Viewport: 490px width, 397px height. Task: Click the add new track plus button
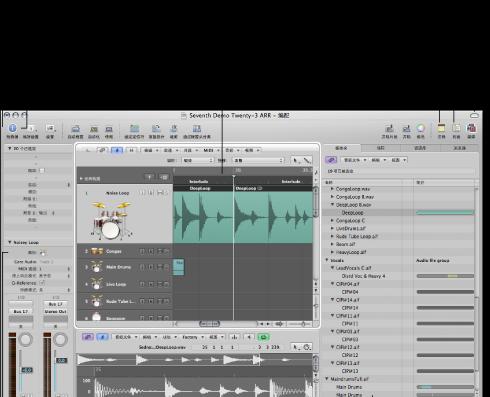click(149, 177)
